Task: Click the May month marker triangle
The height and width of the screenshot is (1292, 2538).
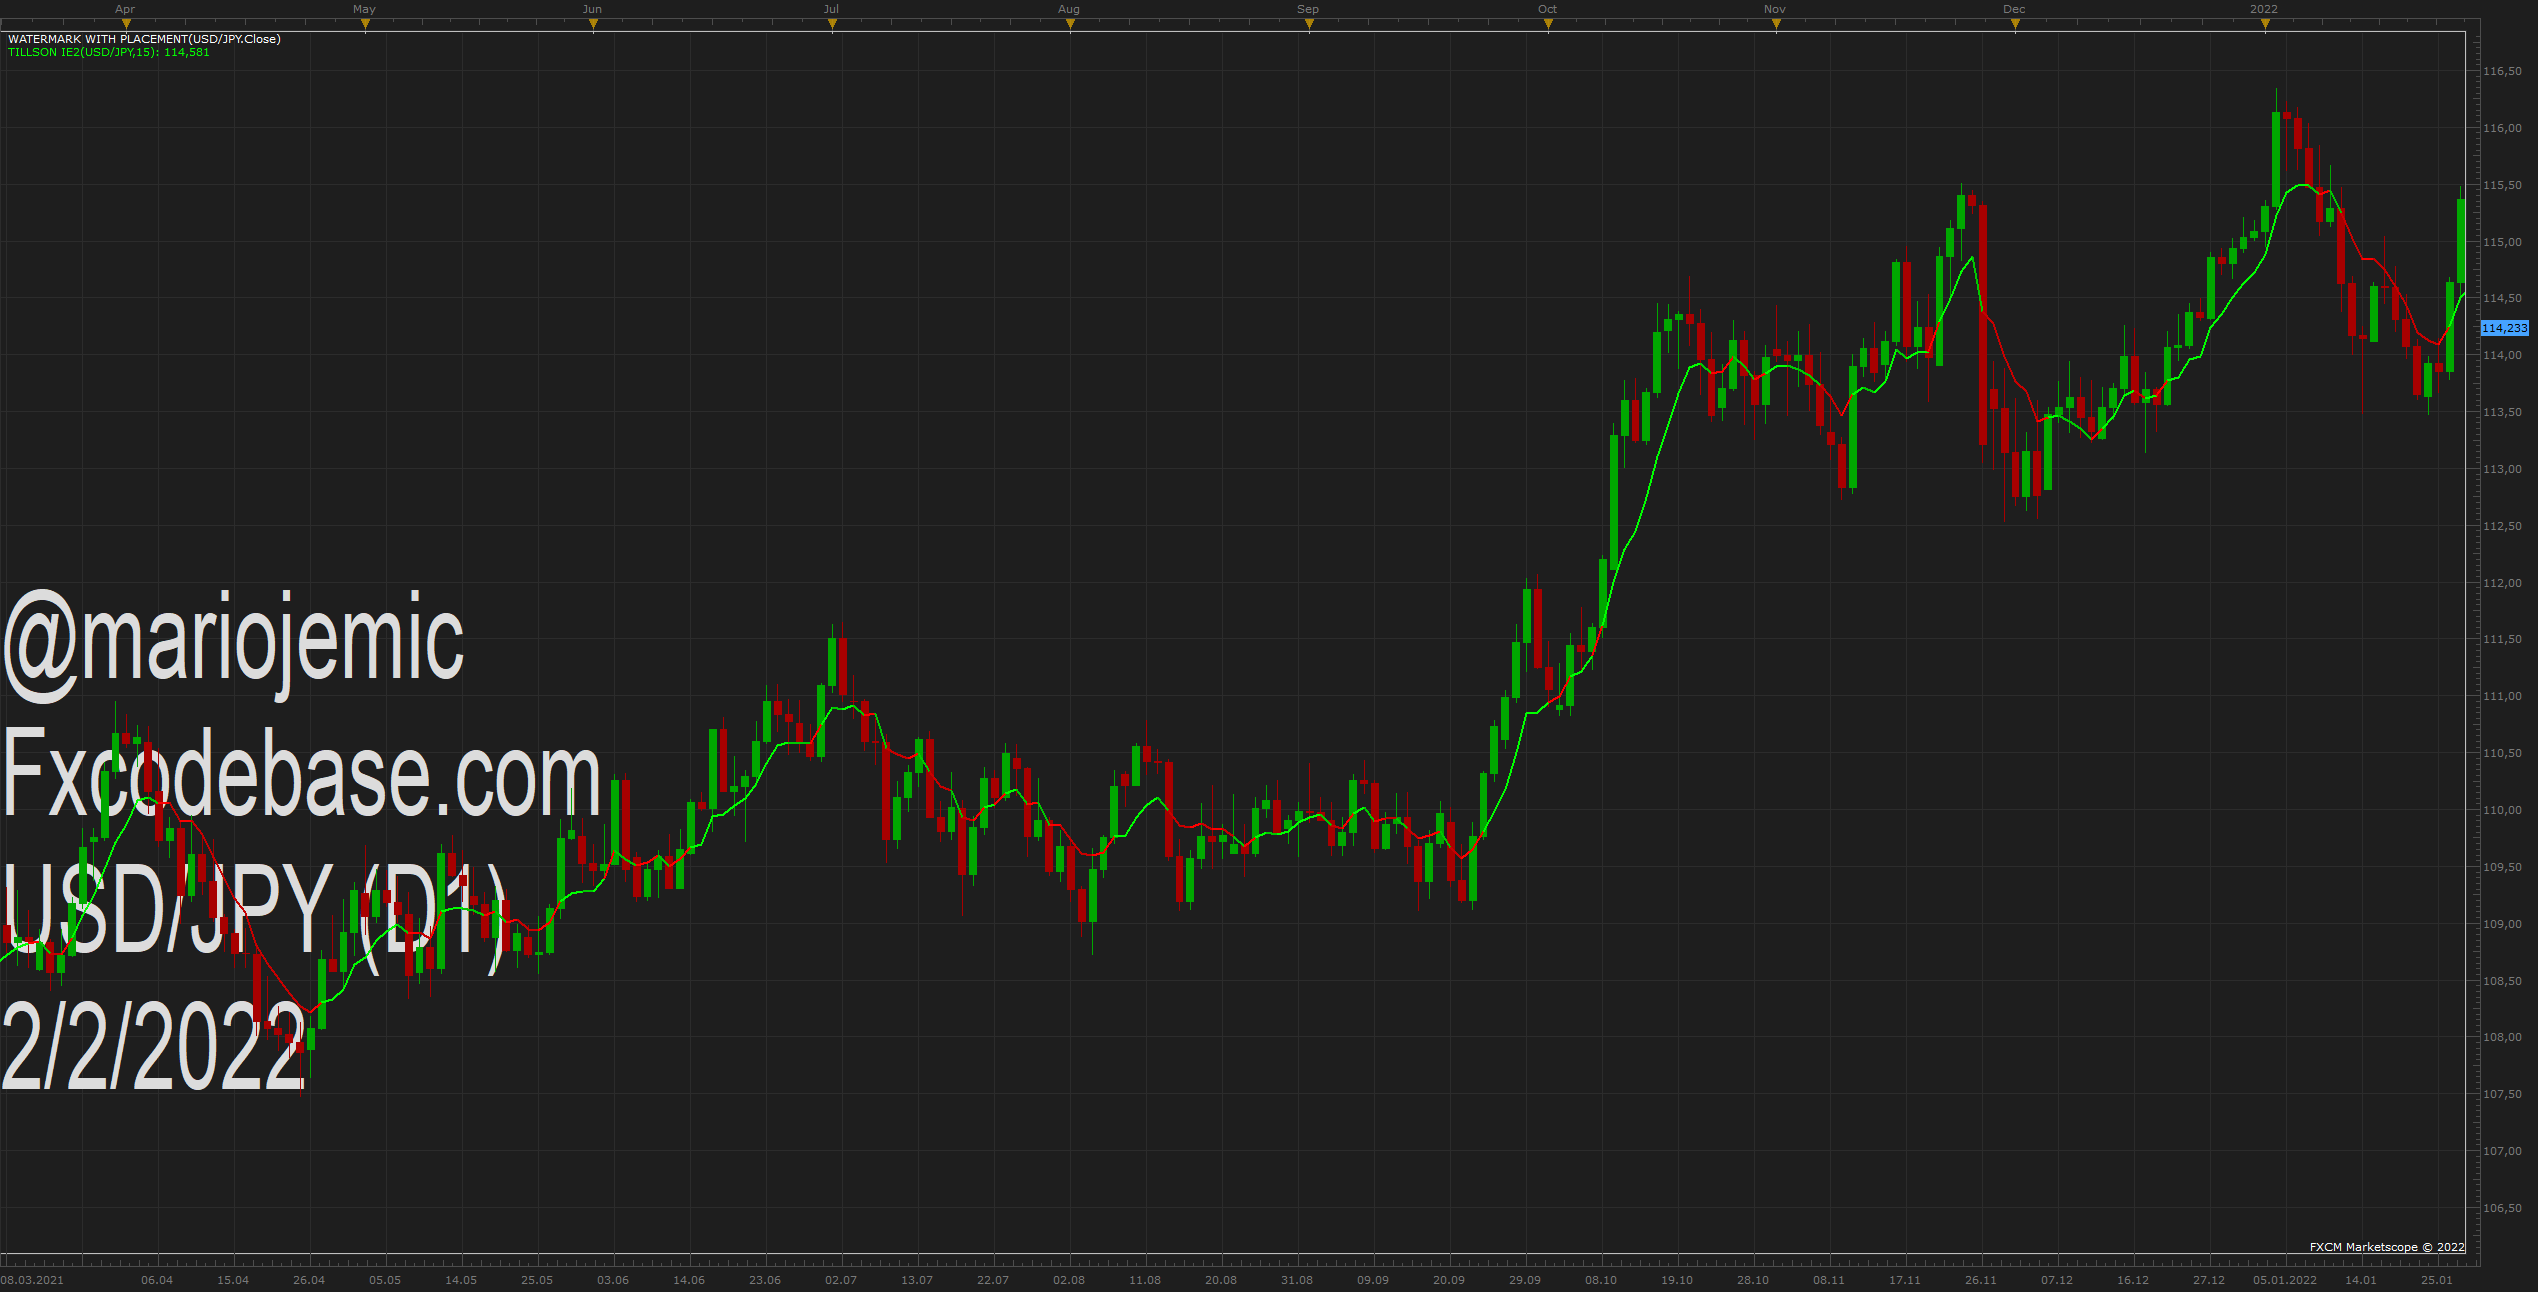Action: pyautogui.click(x=365, y=25)
